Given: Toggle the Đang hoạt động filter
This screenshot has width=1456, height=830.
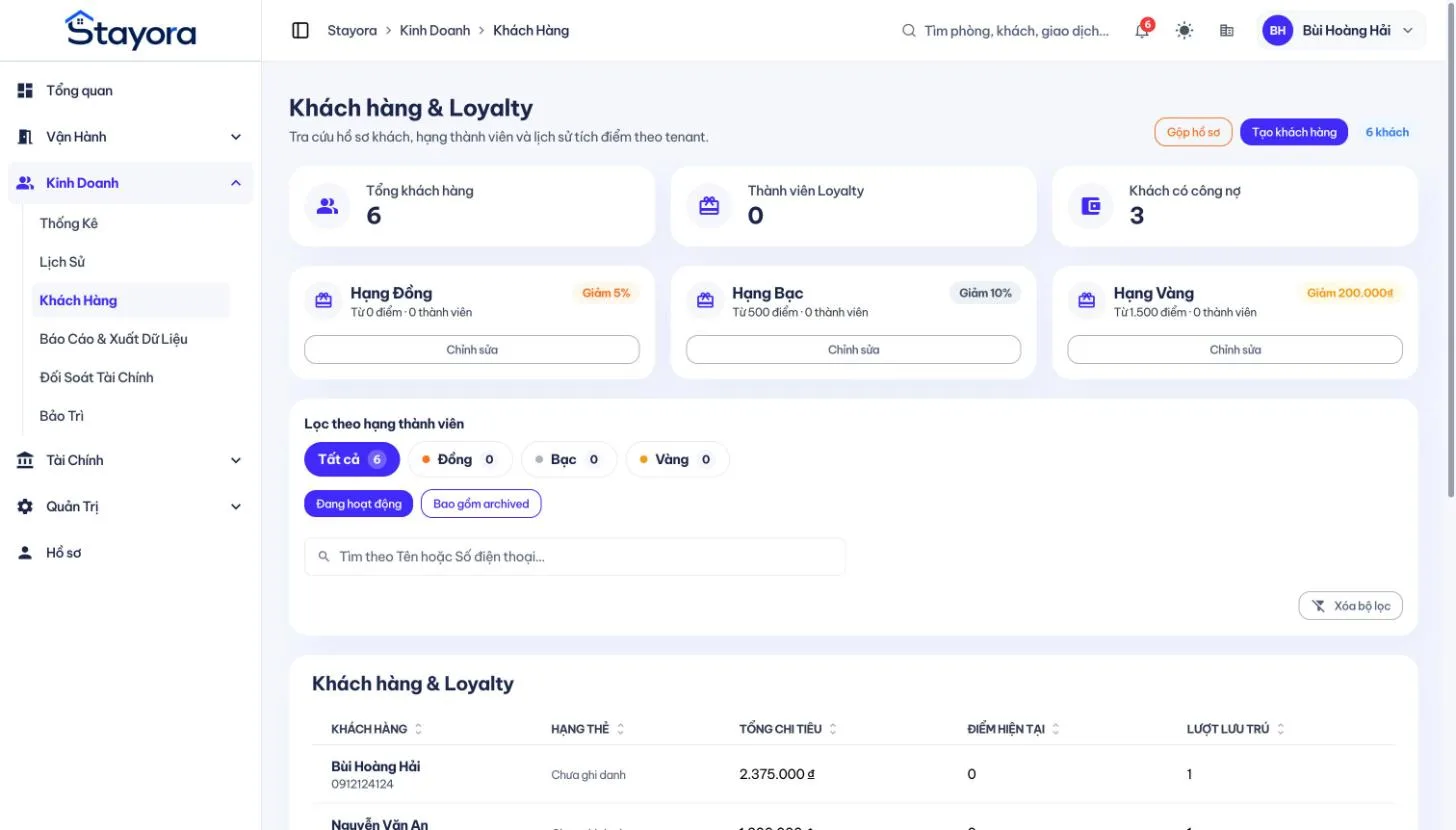Looking at the screenshot, I should pos(358,504).
